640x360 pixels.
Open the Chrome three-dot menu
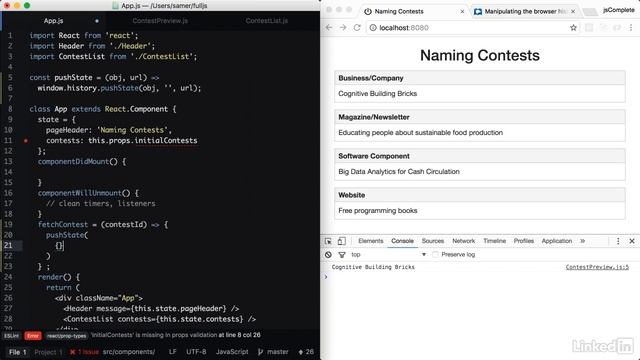pos(631,27)
